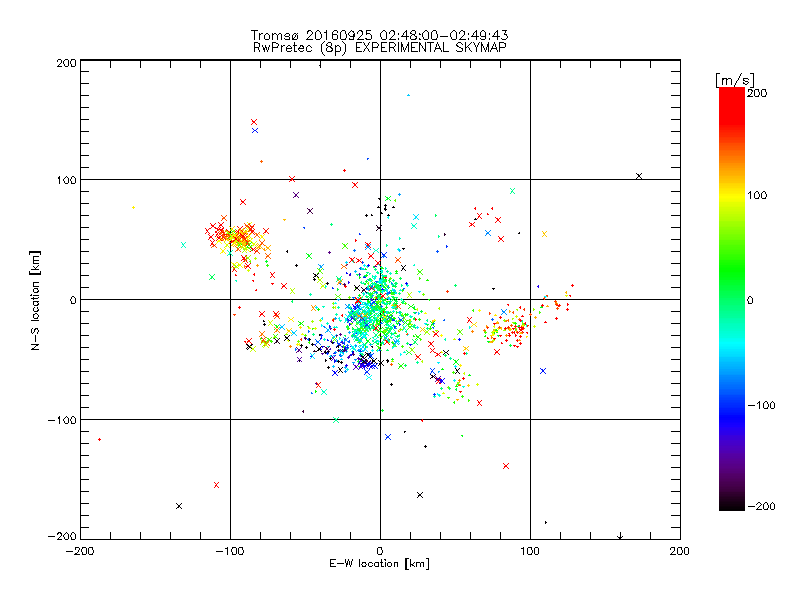Pick the cyan dot at E-W 19, N-S 171
This screenshot has height=600, width=800.
point(408,95)
